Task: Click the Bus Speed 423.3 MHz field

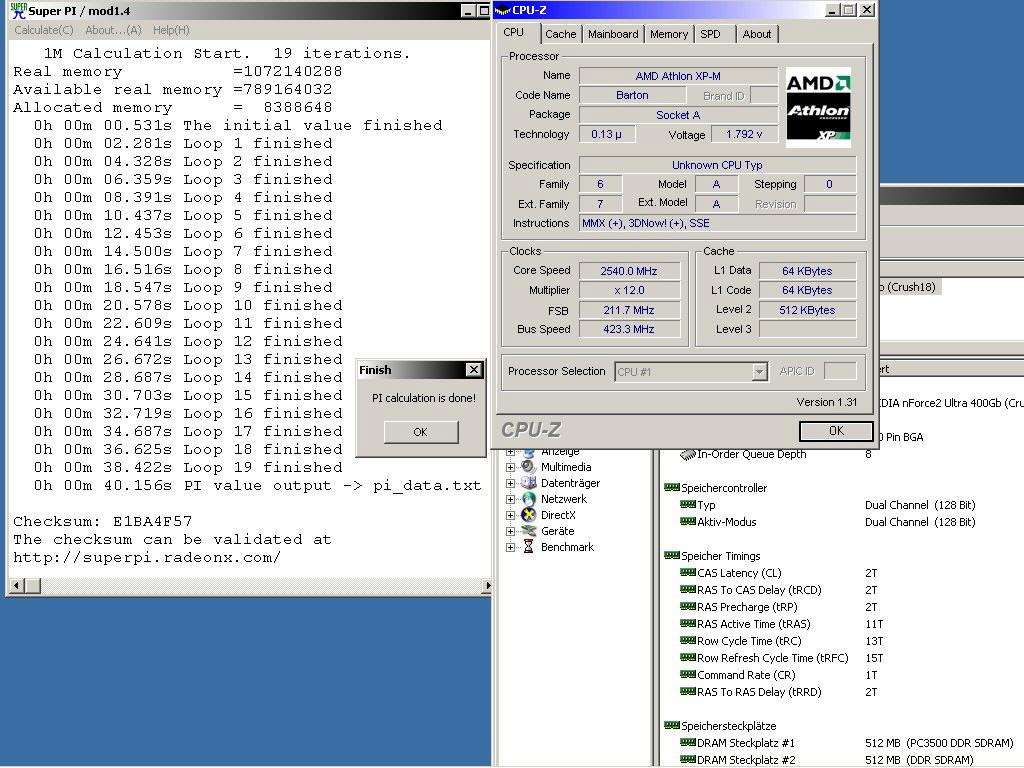Action: click(629, 329)
